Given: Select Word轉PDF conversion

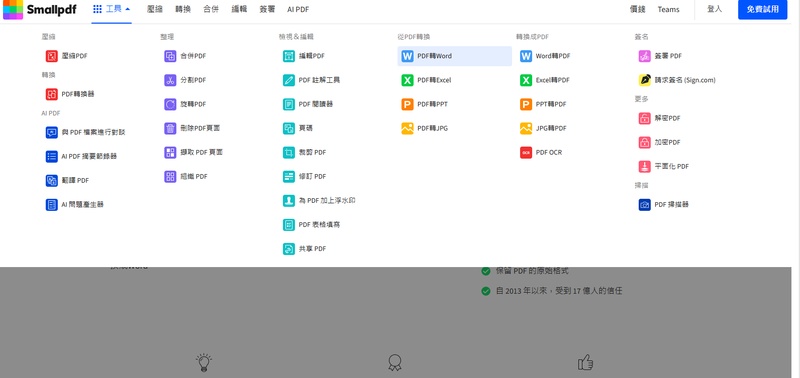Looking at the screenshot, I should coord(545,56).
